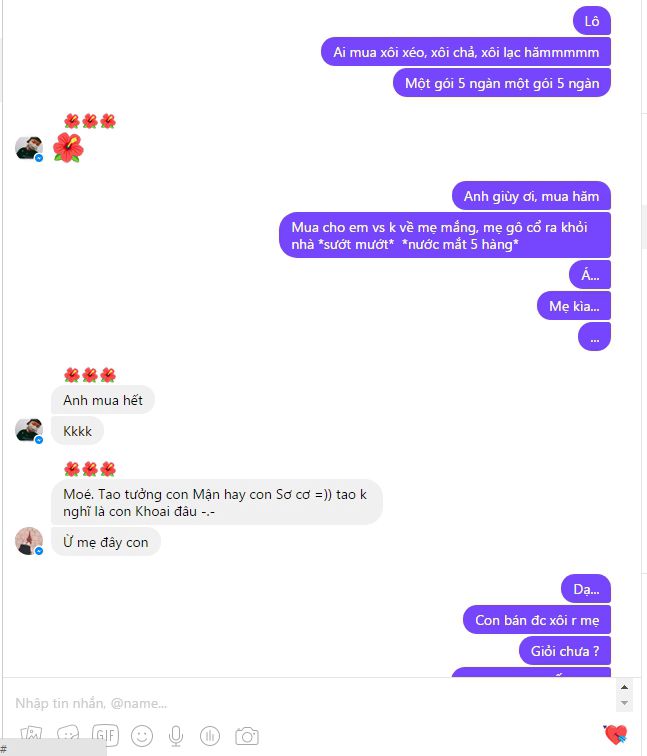The height and width of the screenshot is (756, 647).
Task: Record a voice clip with microphone icon
Action: 176,736
